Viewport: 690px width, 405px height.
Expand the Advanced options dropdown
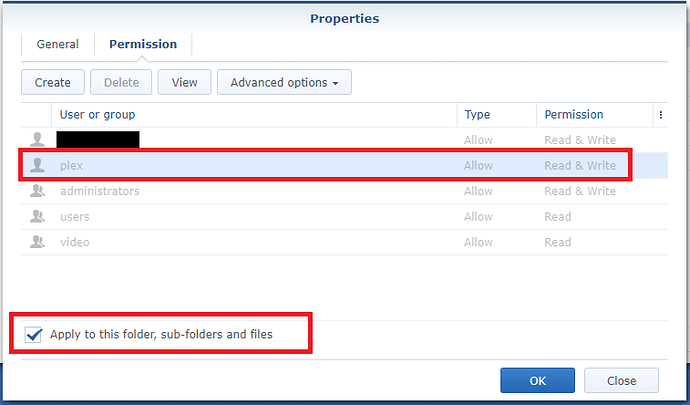pyautogui.click(x=284, y=83)
